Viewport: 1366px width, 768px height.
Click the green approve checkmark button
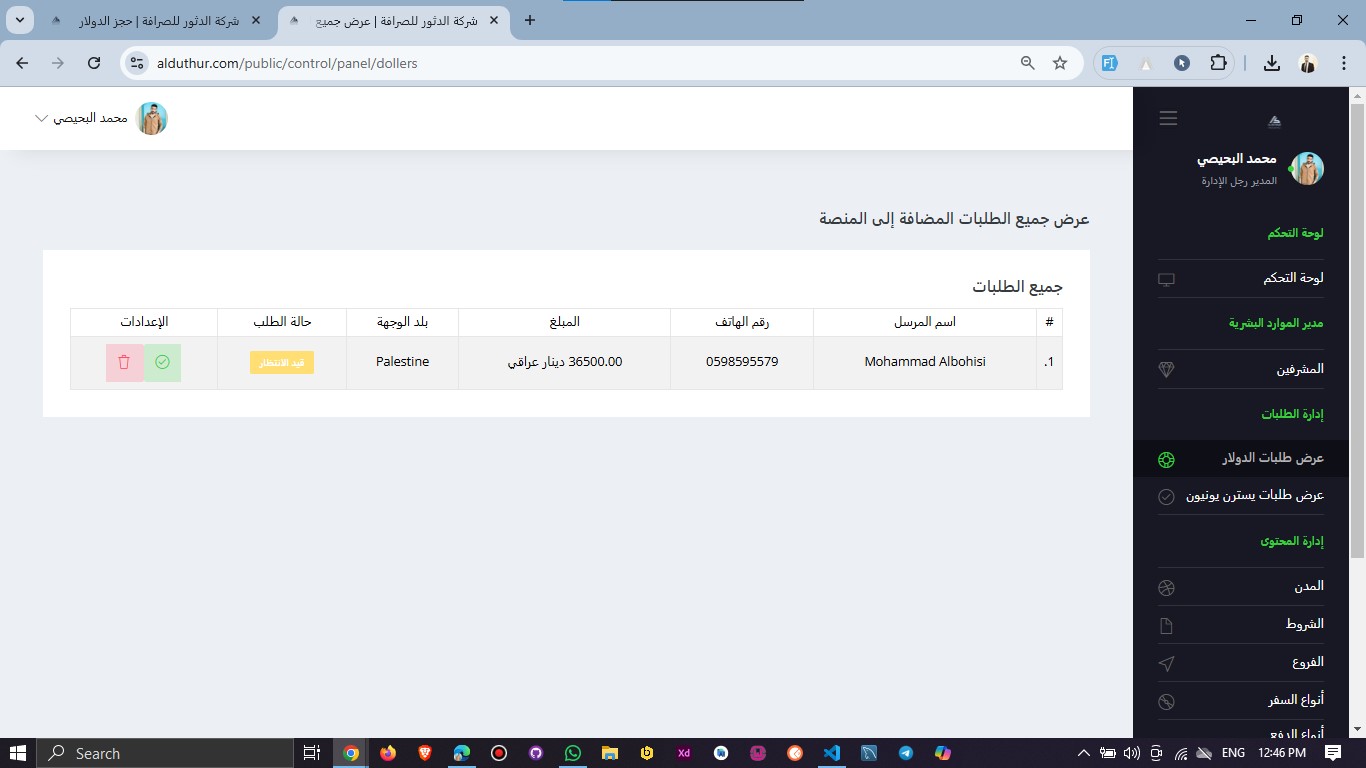[x=162, y=362]
